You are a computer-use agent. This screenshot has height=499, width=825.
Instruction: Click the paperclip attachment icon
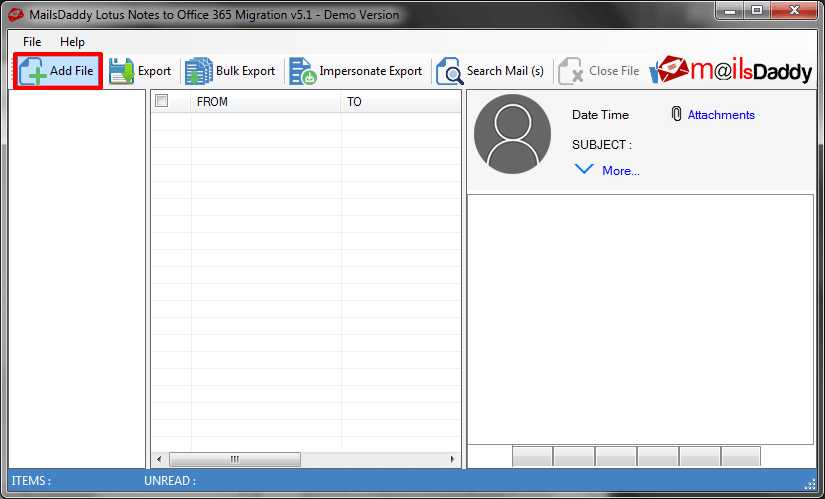coord(677,114)
